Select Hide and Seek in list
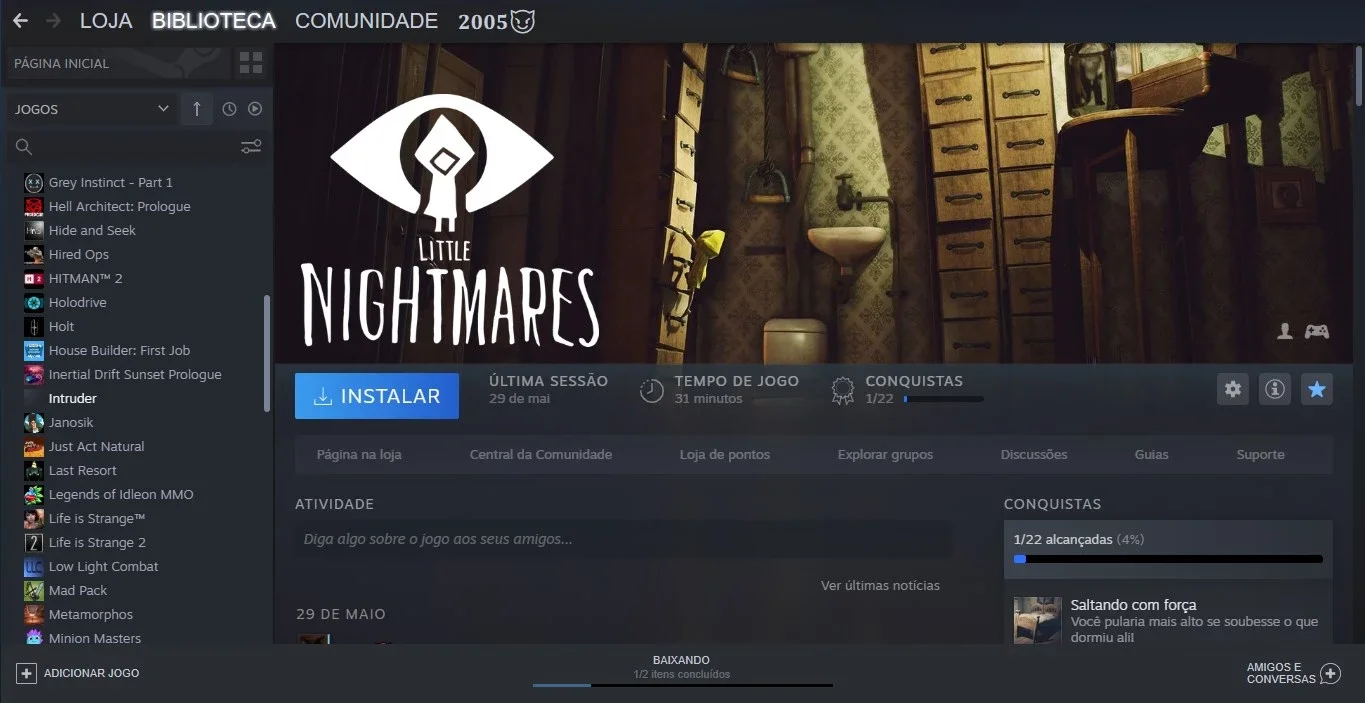This screenshot has height=703, width=1365. pos(92,230)
